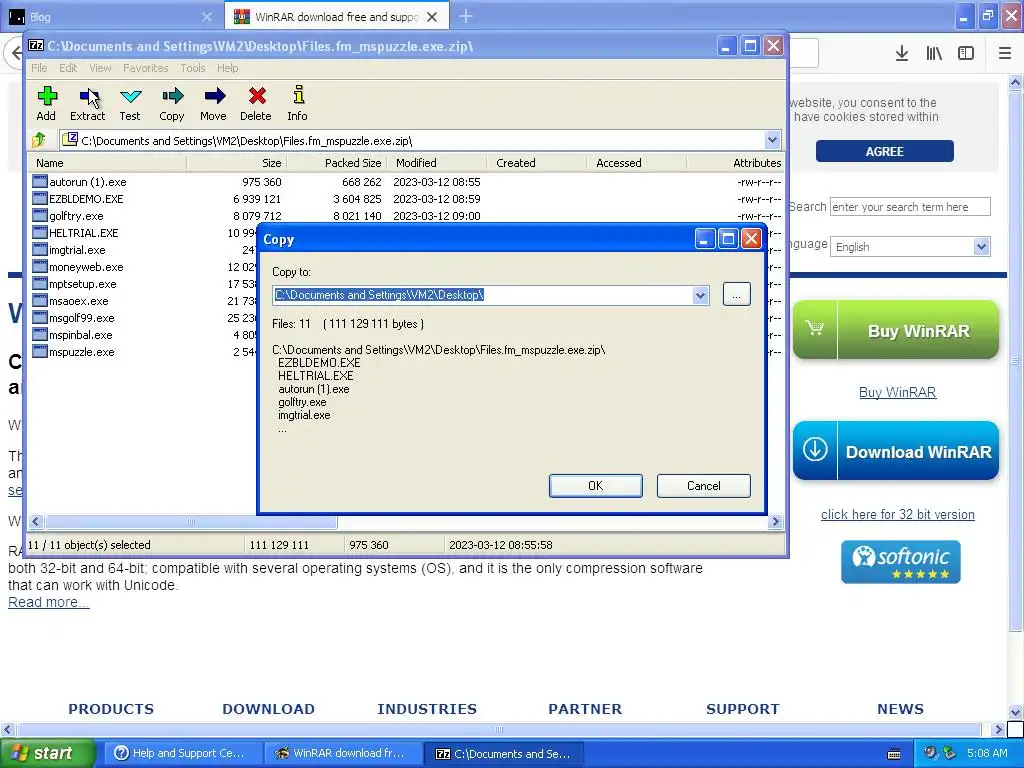Click the on-screen keyboard tray icon

894,754
